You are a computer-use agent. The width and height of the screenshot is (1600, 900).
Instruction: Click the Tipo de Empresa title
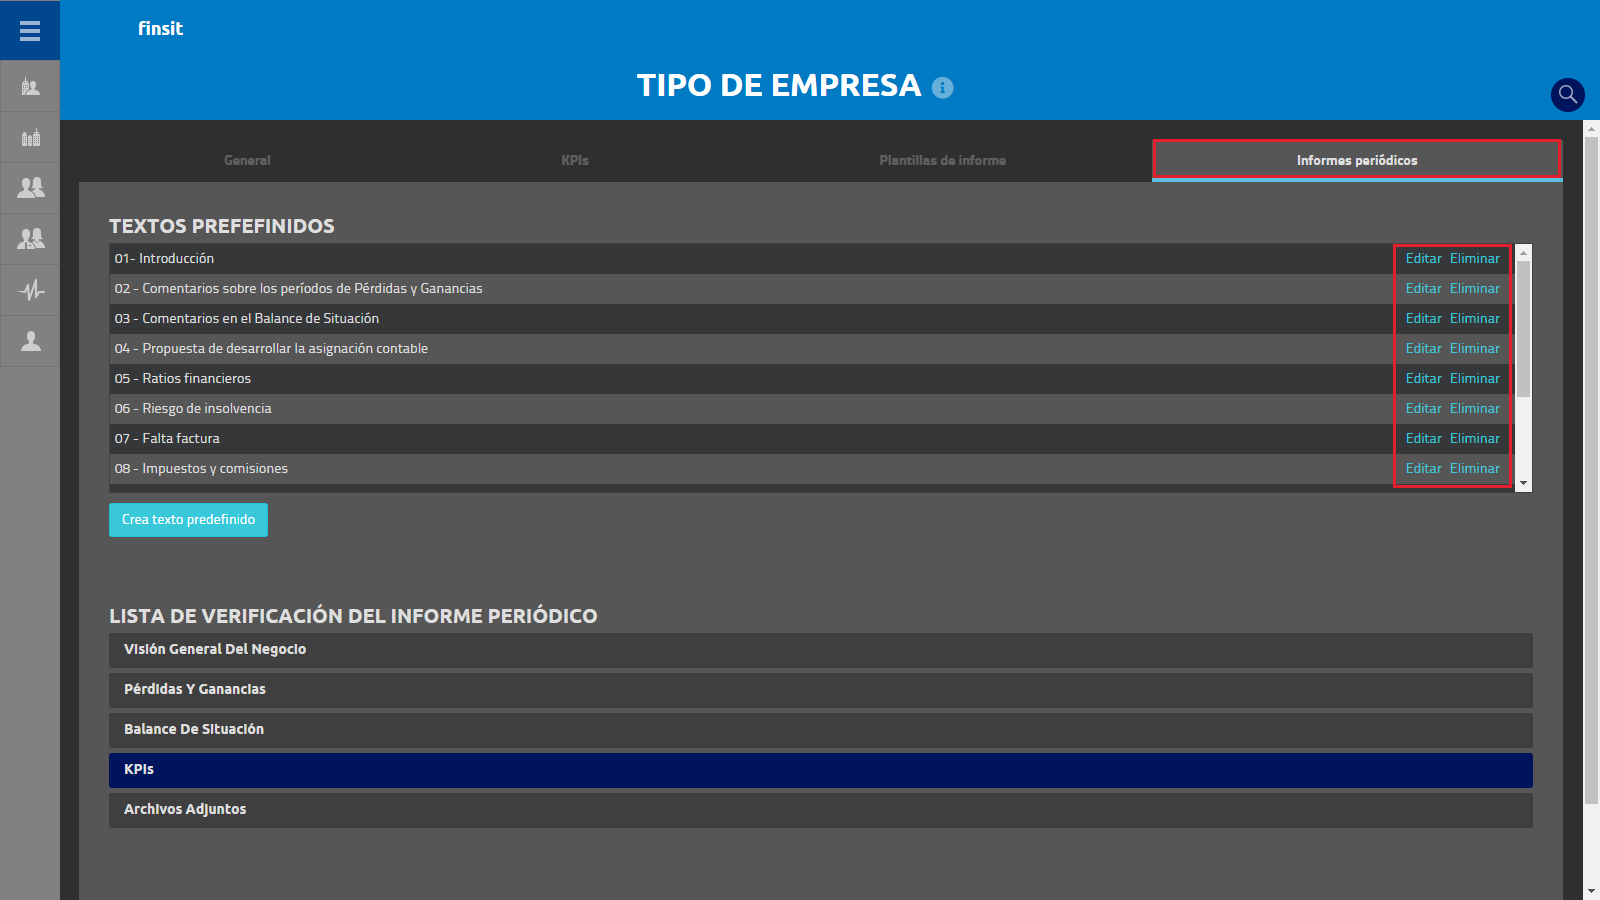click(x=779, y=86)
